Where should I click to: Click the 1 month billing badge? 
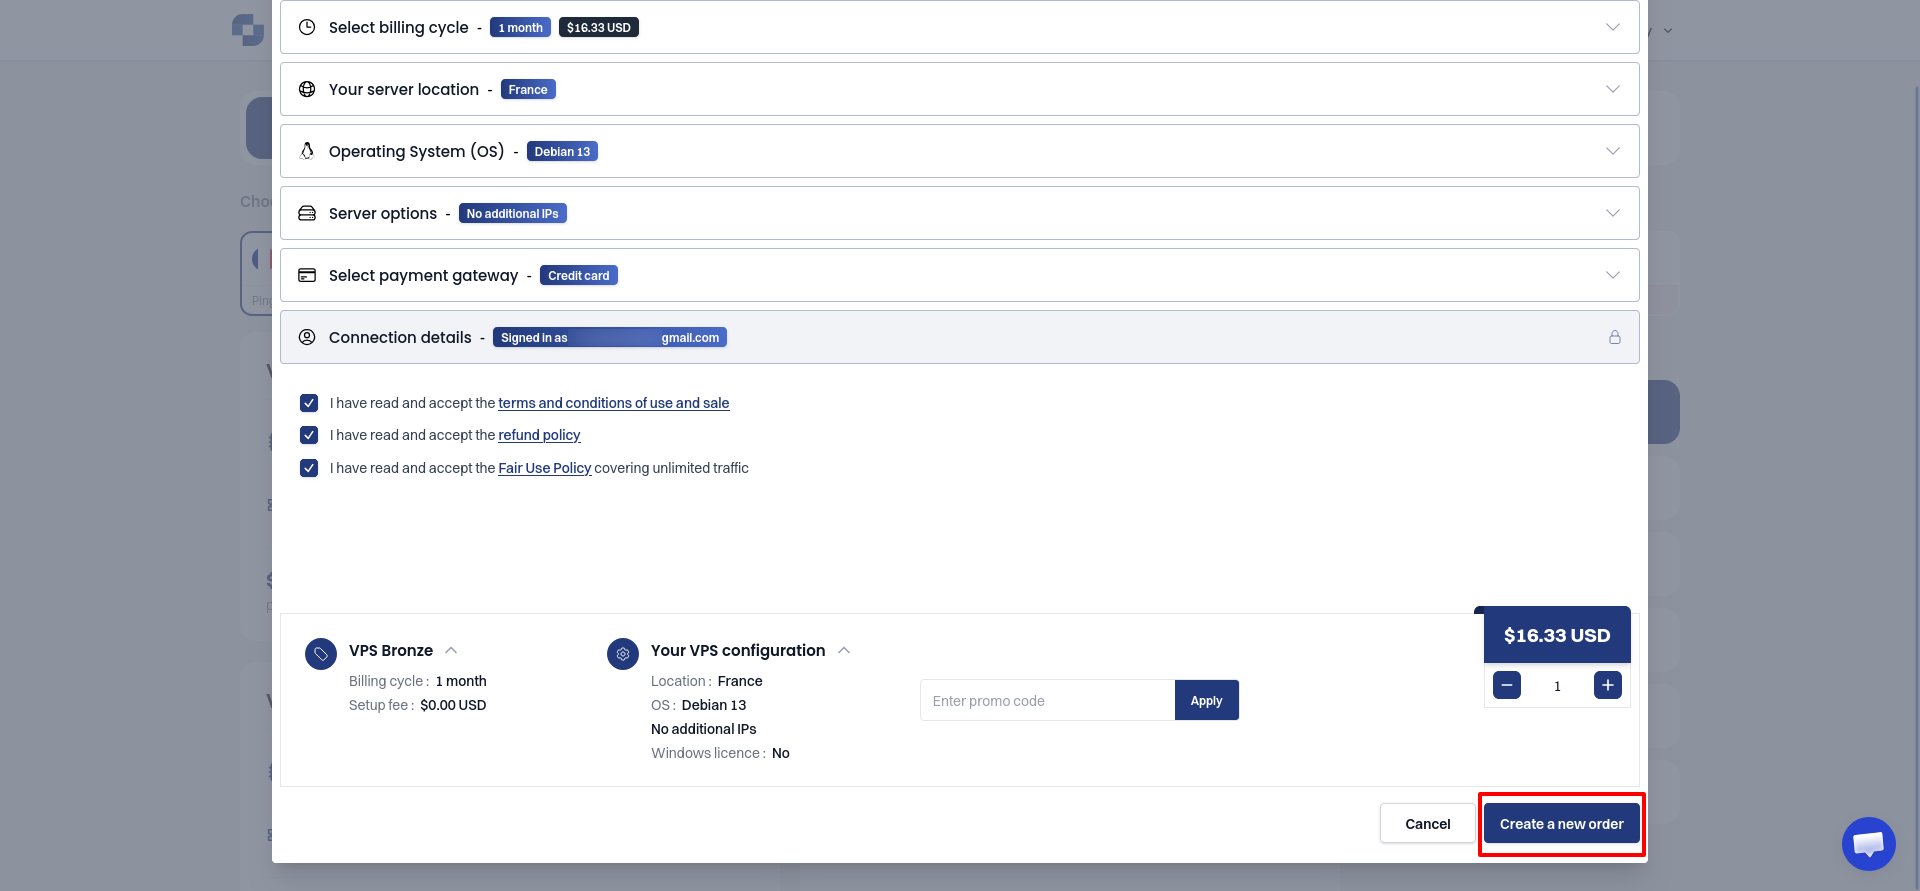click(520, 27)
